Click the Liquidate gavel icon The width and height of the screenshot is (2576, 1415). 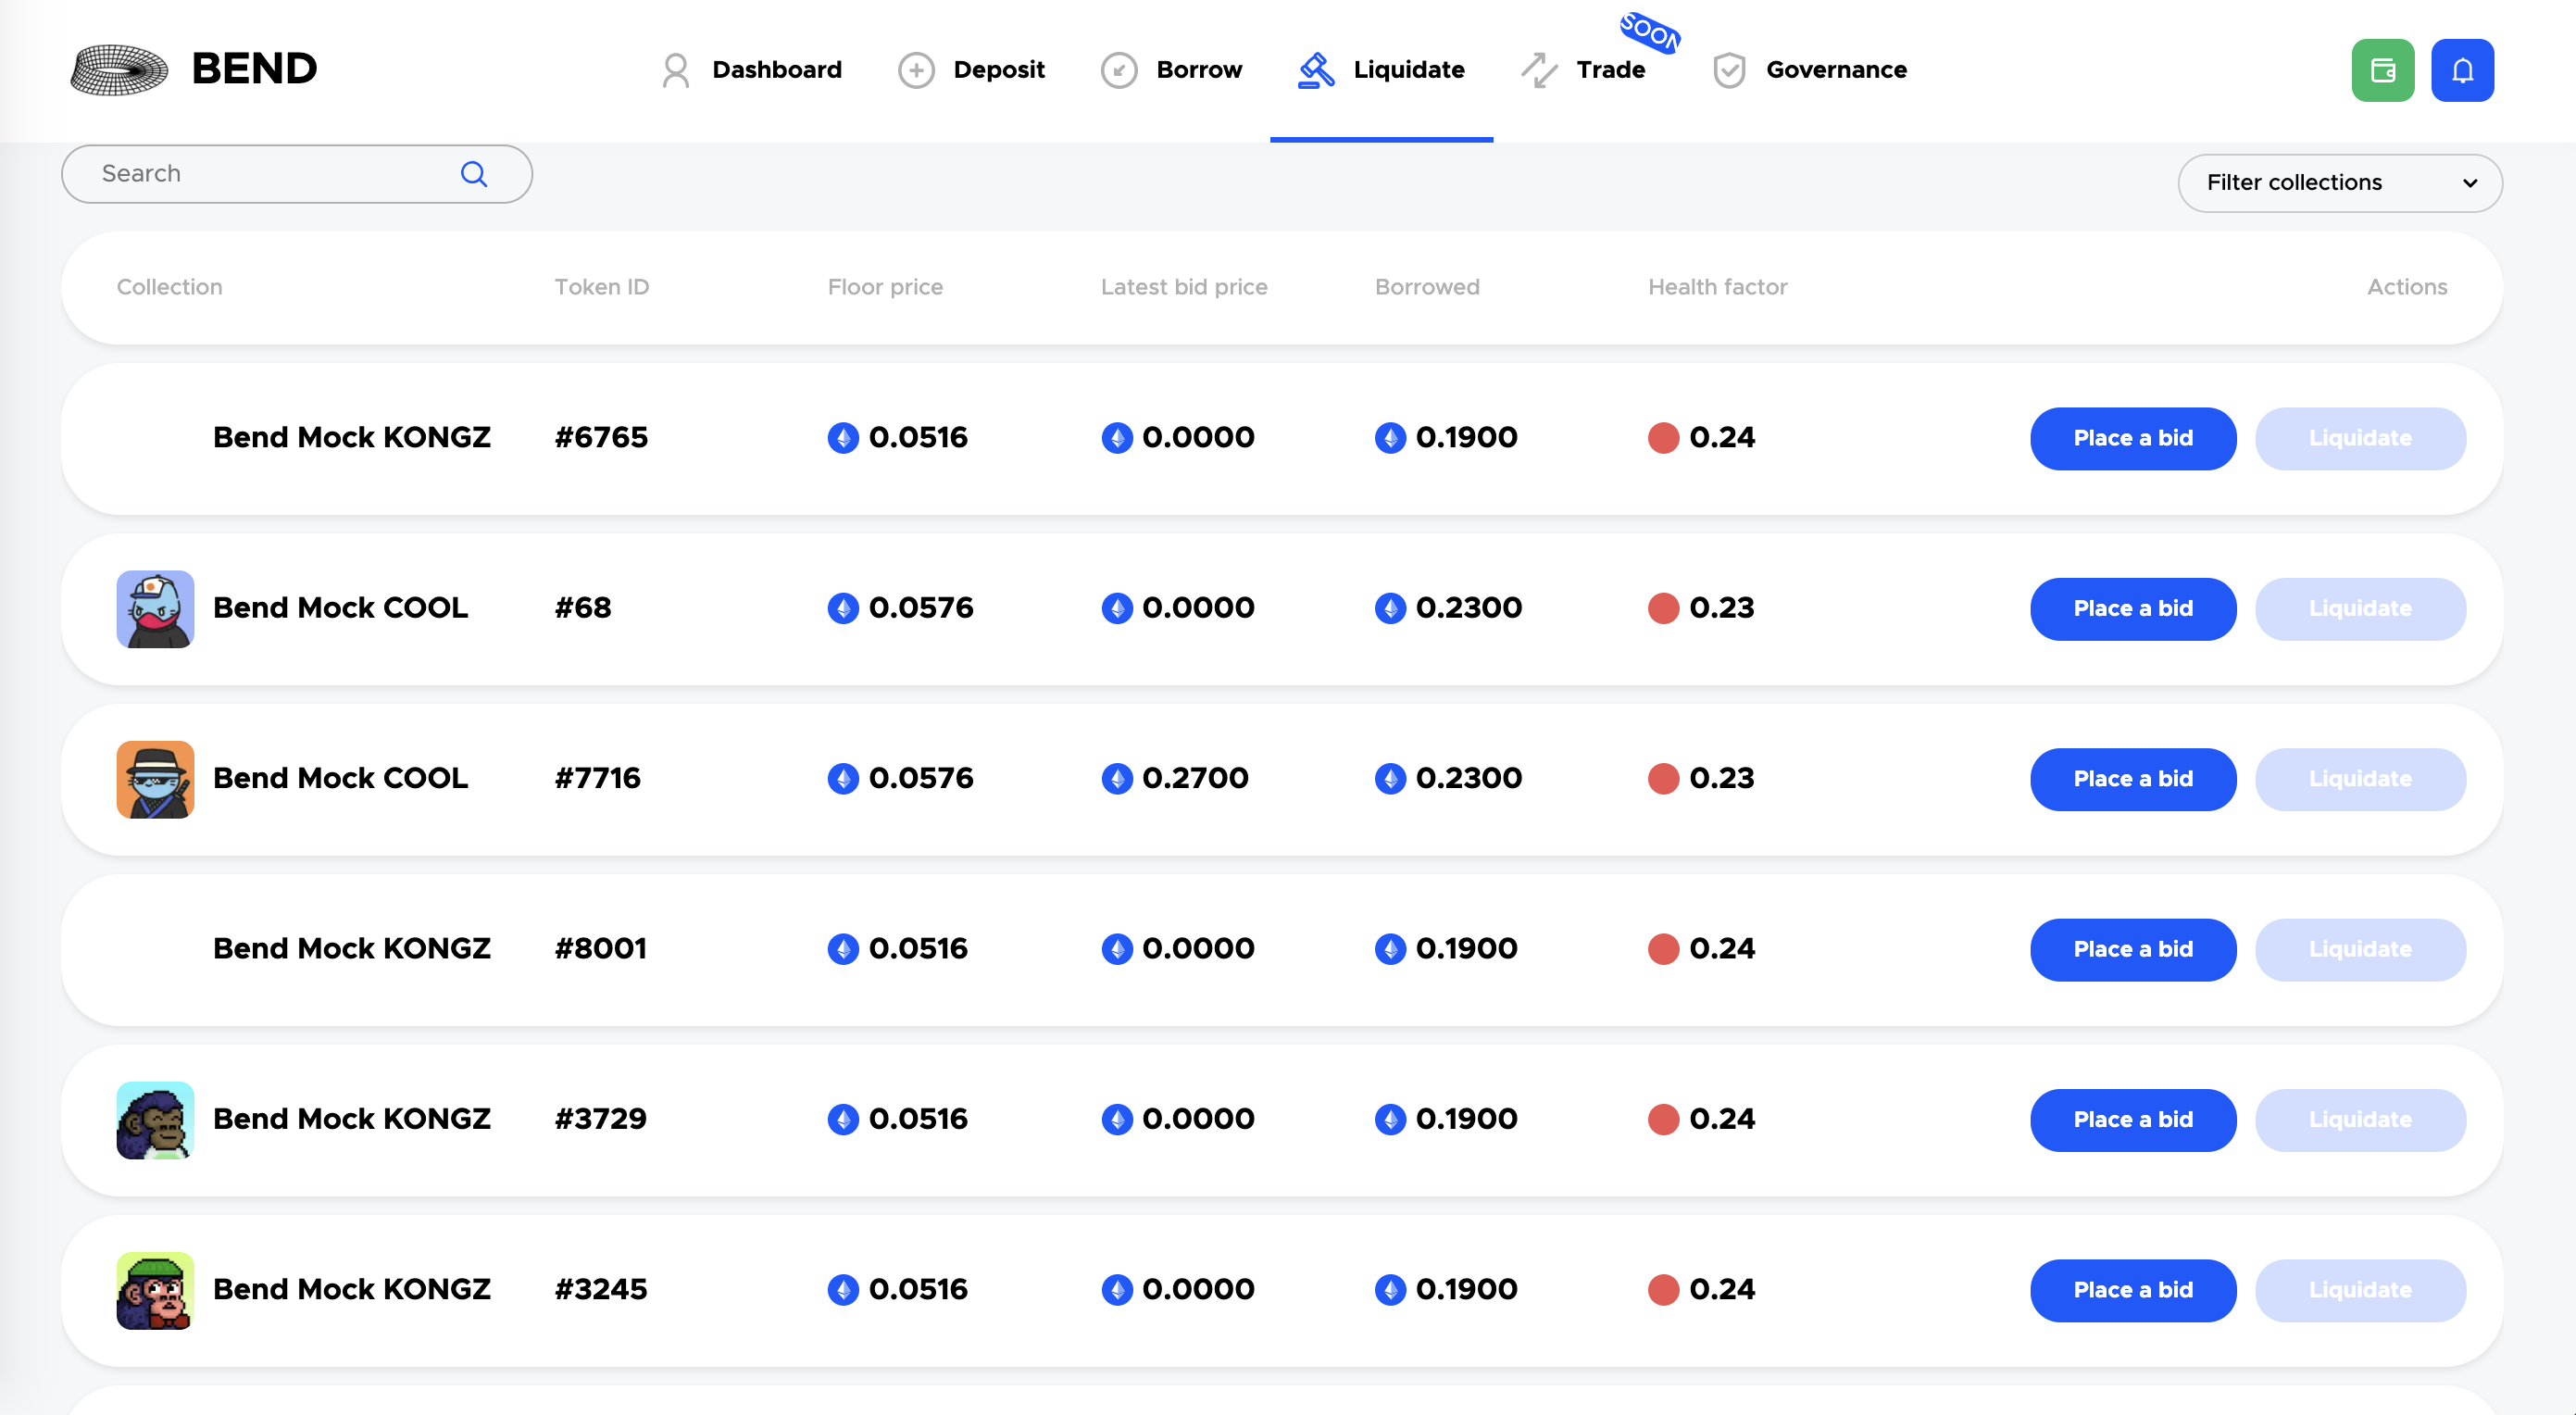click(x=1315, y=70)
